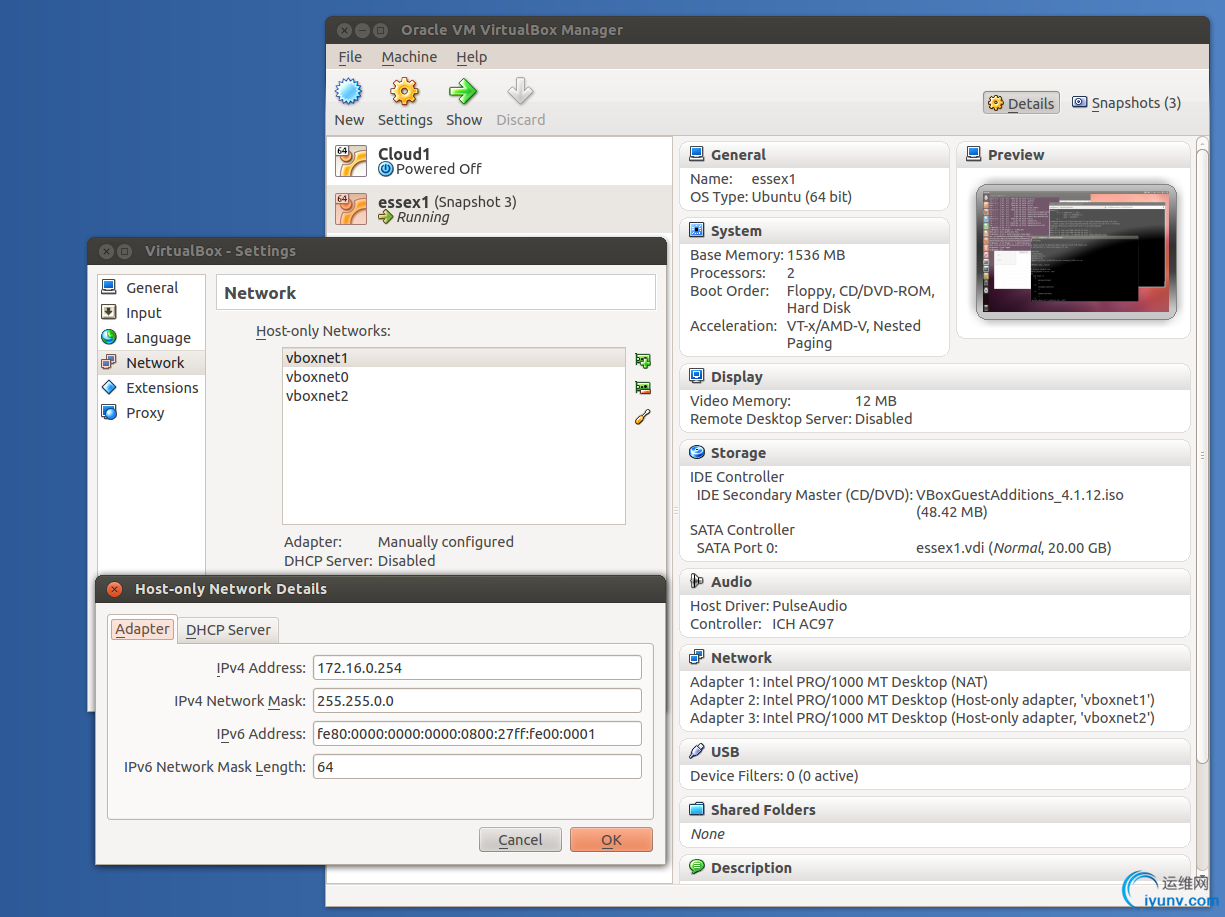Click the New virtual machine toolbar icon
This screenshot has width=1225, height=917.
pos(348,92)
